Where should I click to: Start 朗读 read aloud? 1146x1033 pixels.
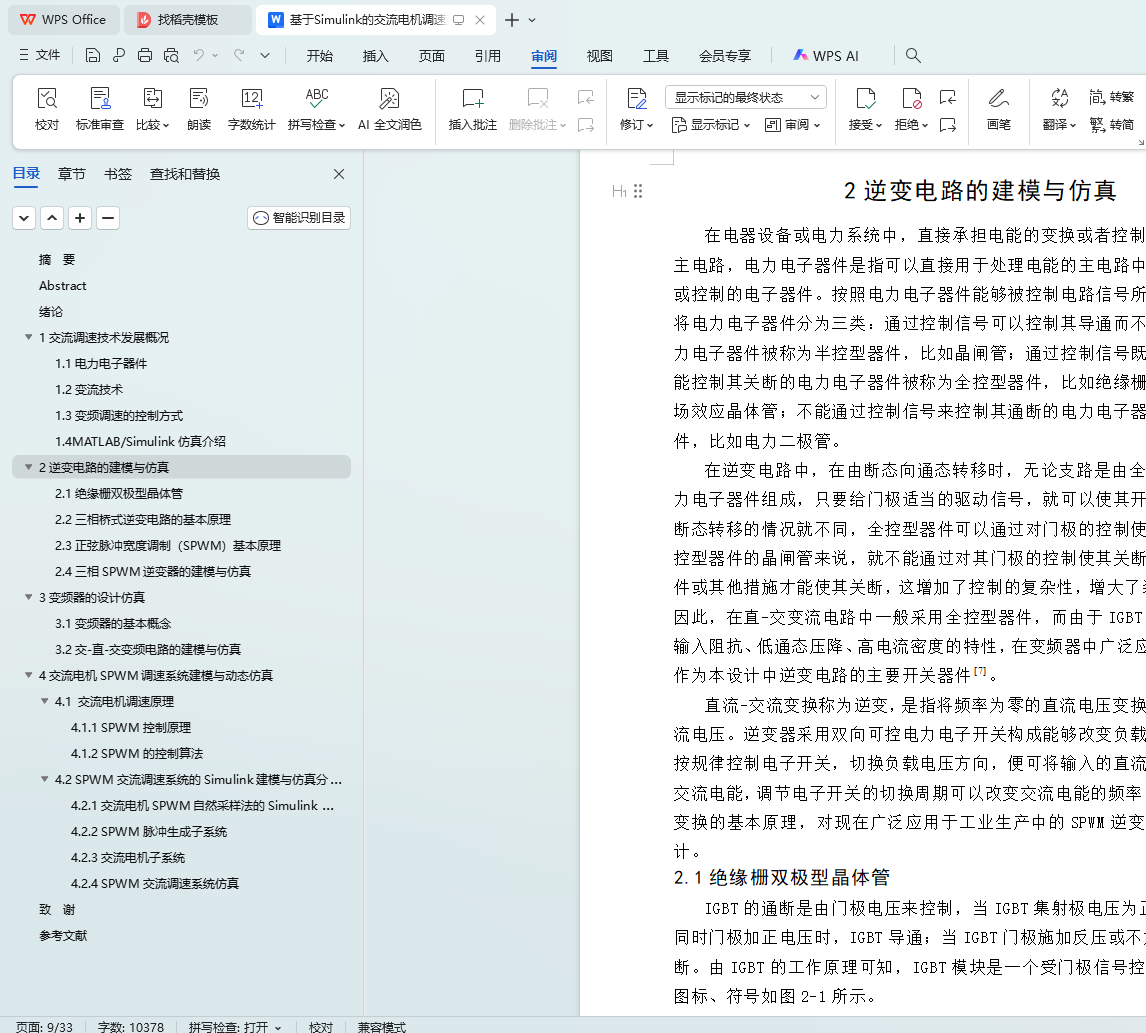199,109
